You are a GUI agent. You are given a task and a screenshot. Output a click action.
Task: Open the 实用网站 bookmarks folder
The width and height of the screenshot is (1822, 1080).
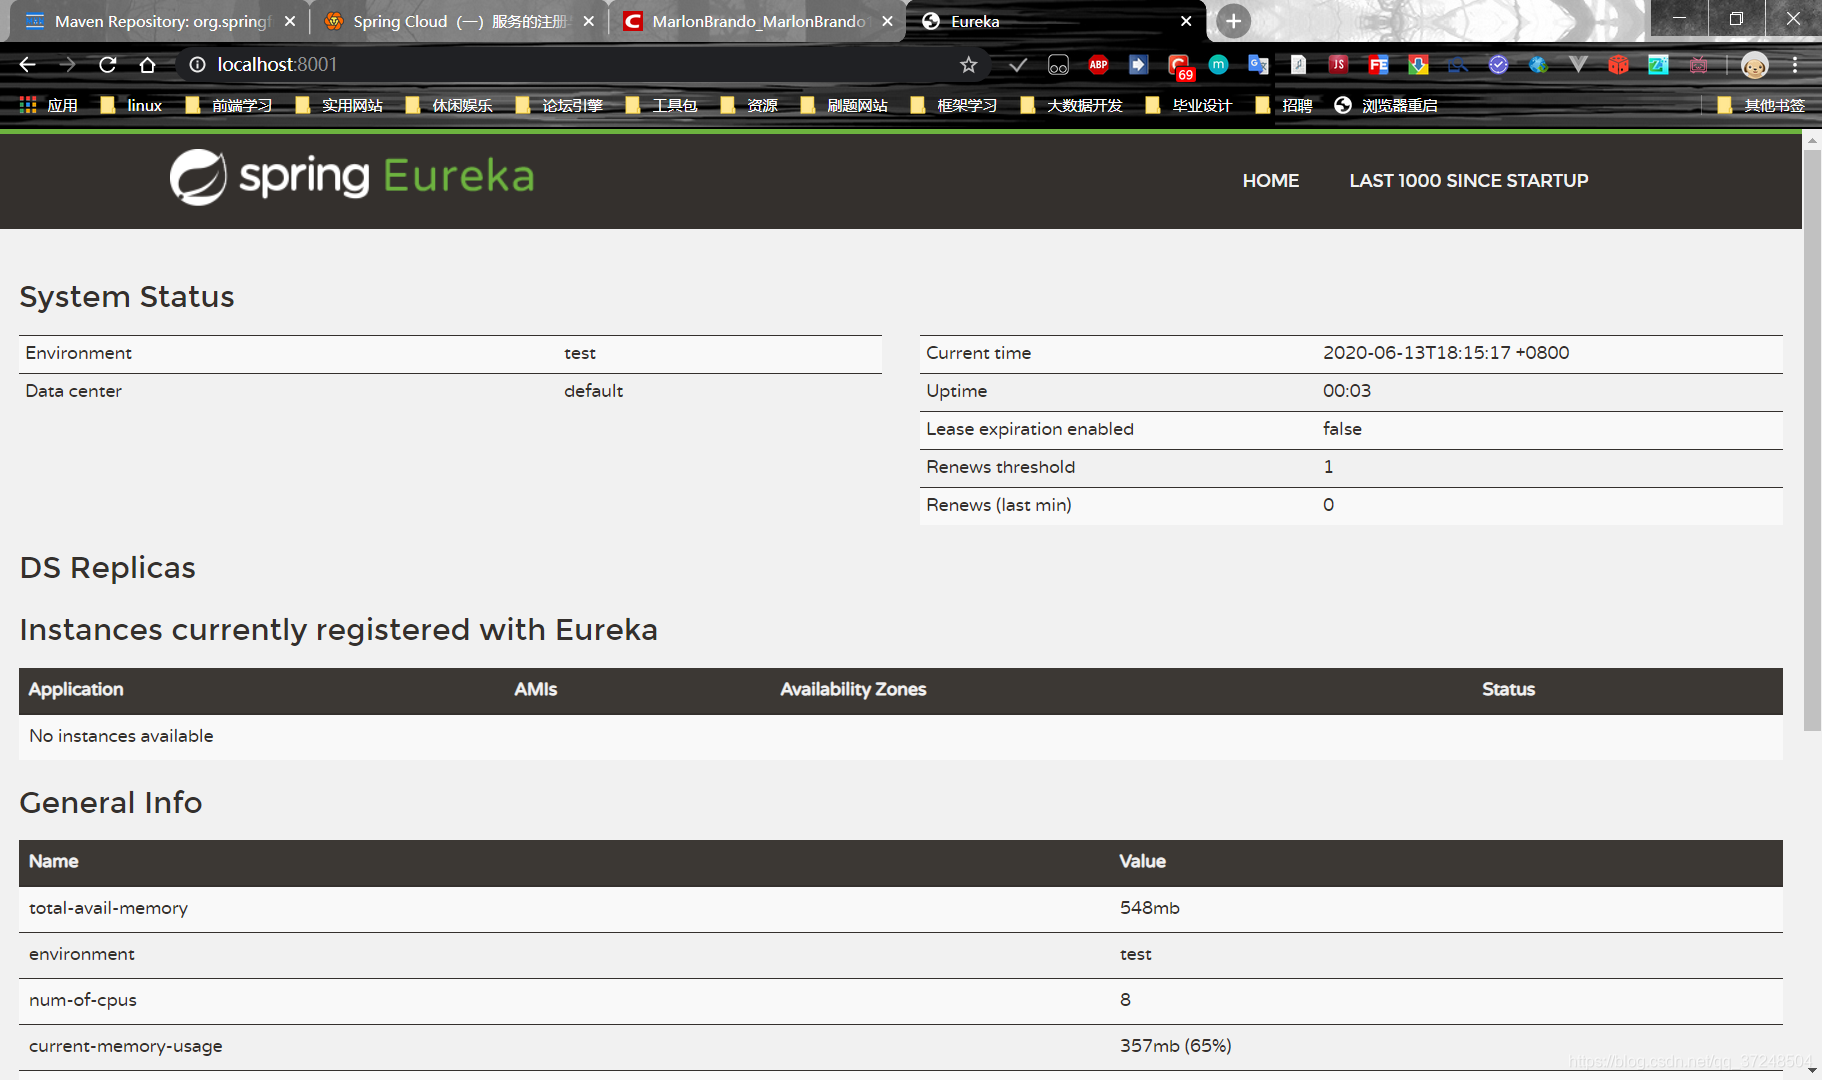coord(339,105)
